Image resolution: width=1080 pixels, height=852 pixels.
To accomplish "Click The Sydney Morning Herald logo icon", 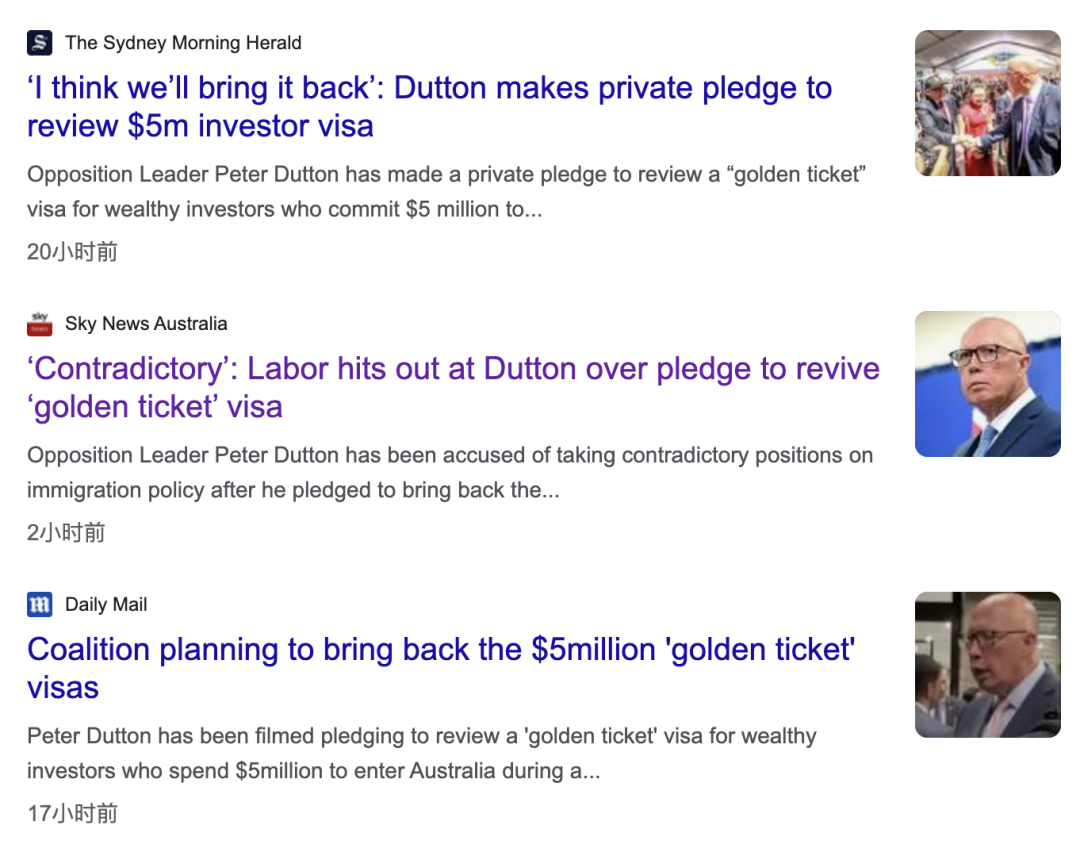I will 39,43.
